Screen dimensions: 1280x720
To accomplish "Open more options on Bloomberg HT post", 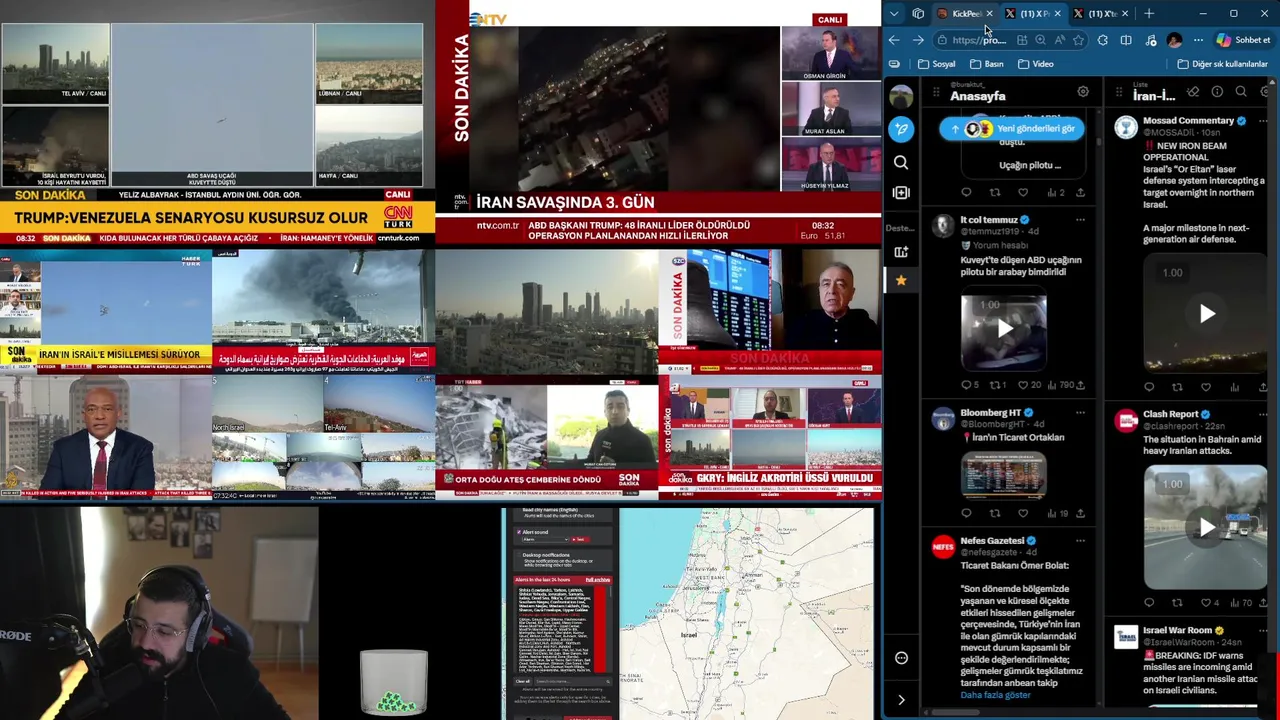I will point(1080,413).
